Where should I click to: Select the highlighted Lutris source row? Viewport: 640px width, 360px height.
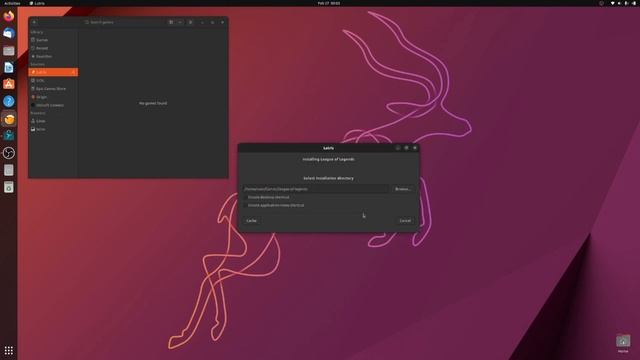coord(53,72)
